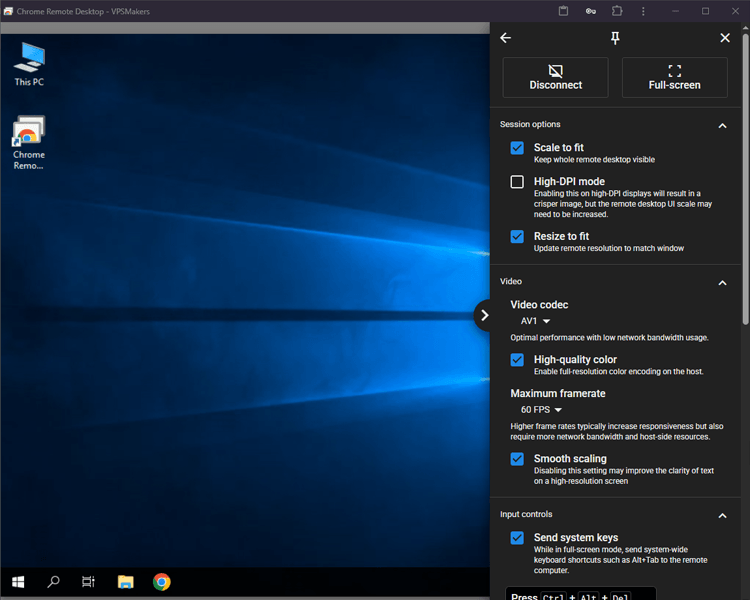The width and height of the screenshot is (750, 600).
Task: Click the Video codec label
Action: pyautogui.click(x=539, y=305)
